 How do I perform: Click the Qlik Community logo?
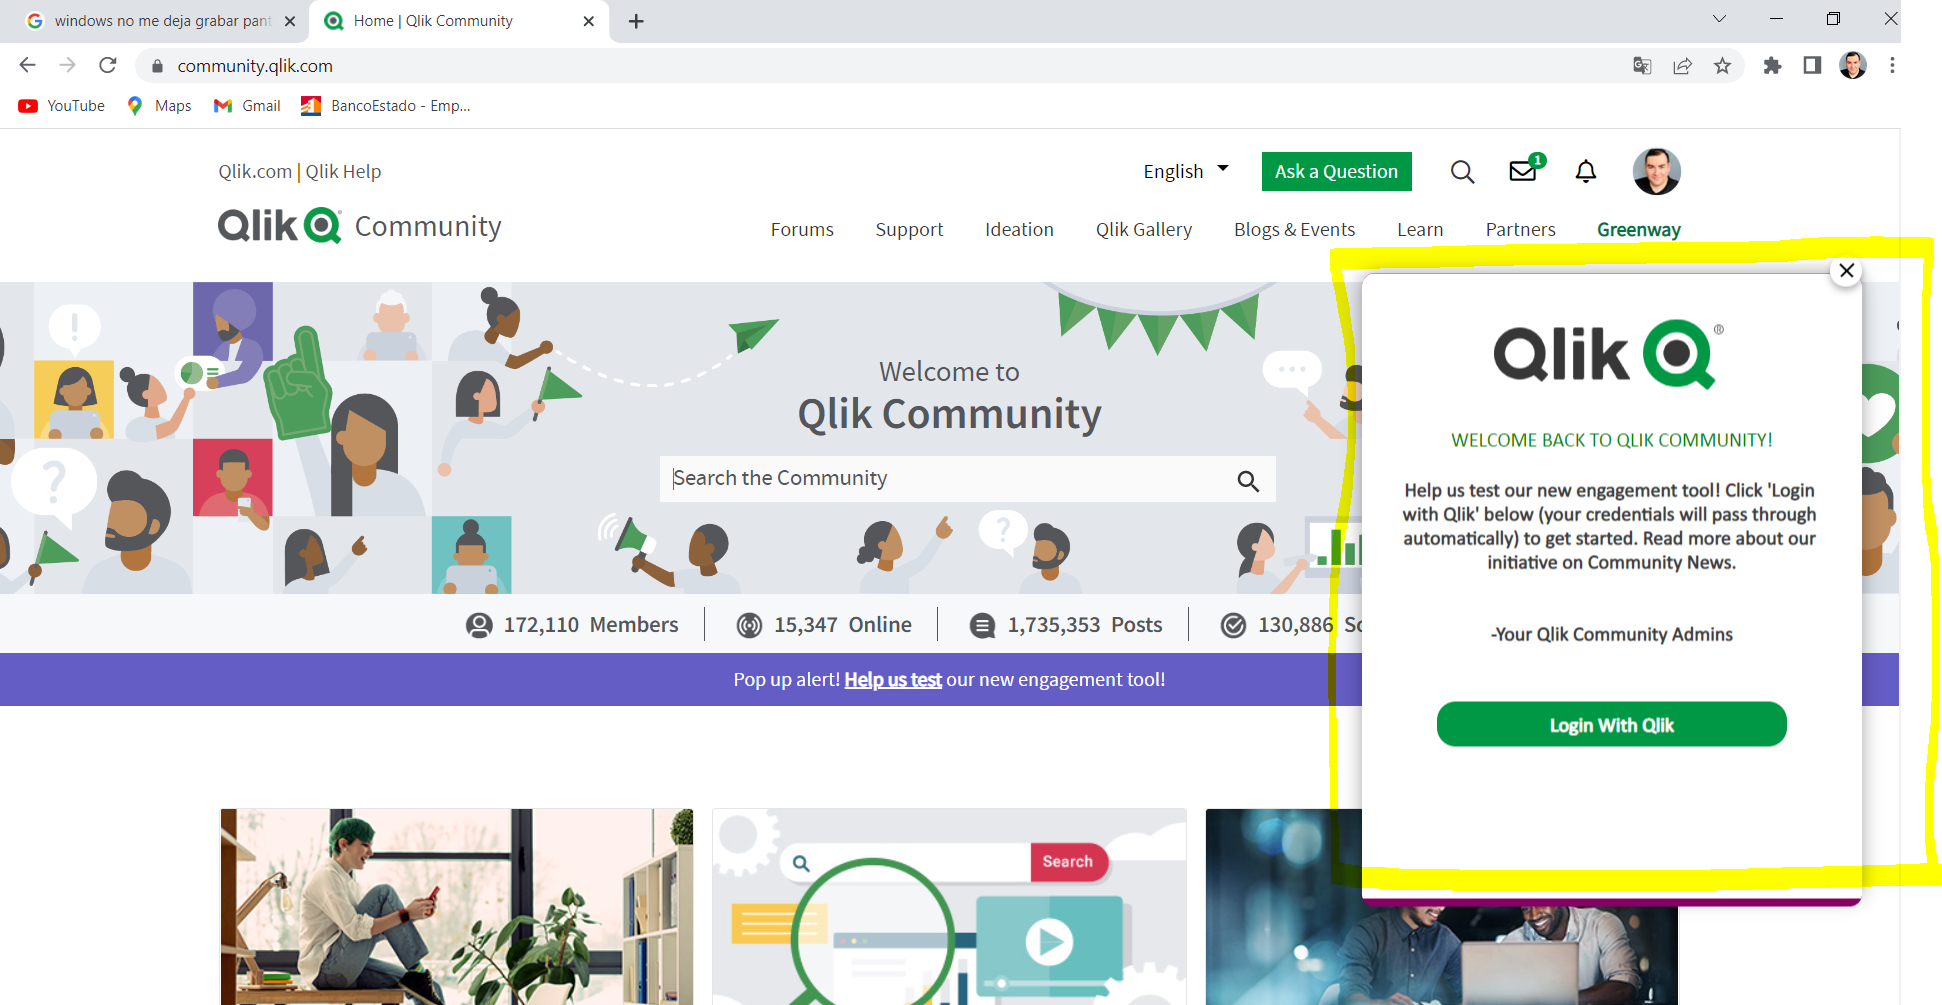pos(359,226)
